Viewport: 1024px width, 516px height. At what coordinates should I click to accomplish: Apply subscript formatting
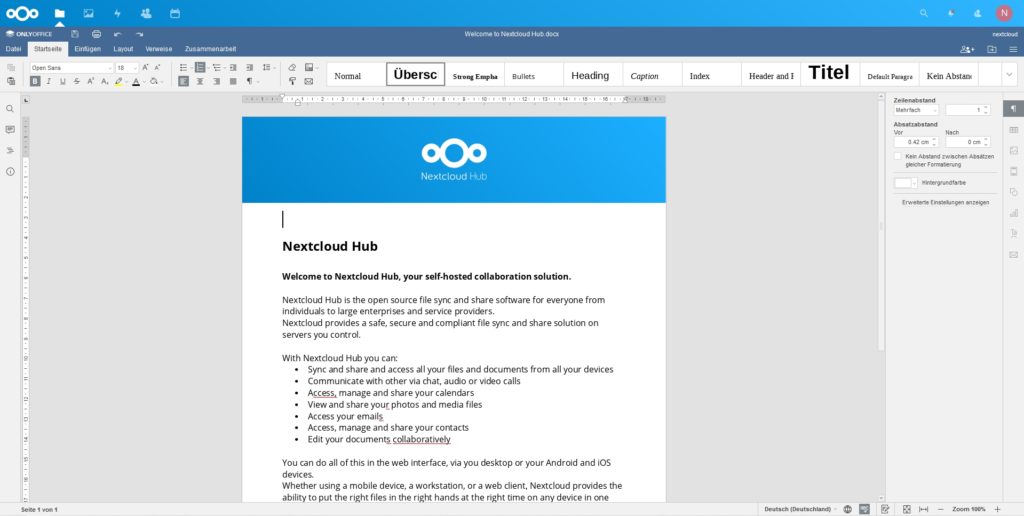pyautogui.click(x=104, y=81)
